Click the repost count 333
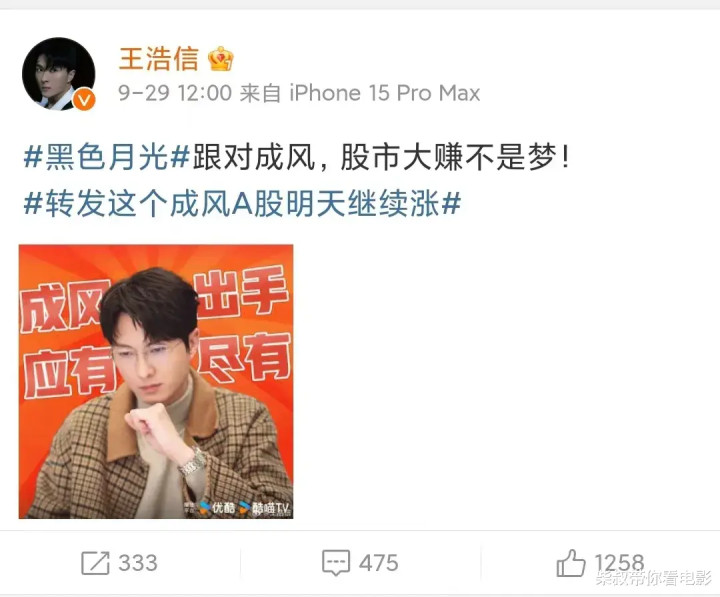 click(x=138, y=563)
